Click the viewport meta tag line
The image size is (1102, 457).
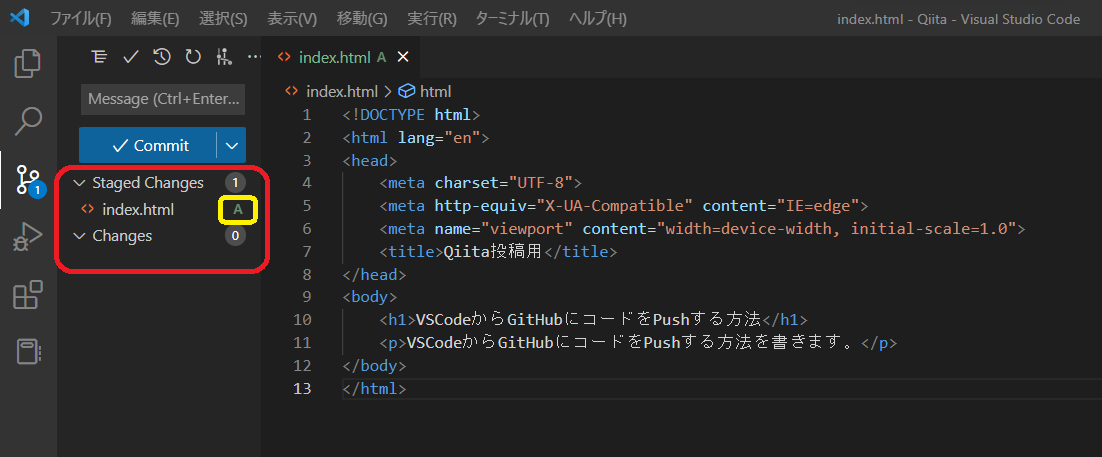(x=703, y=228)
